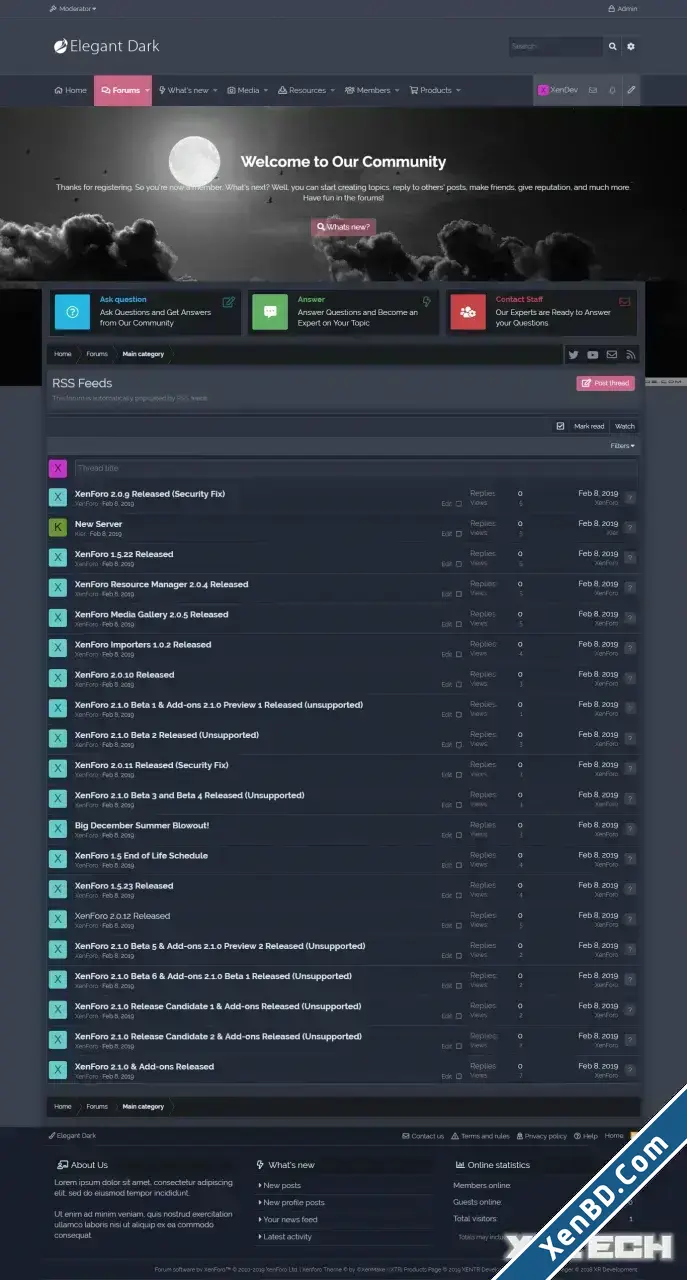Click the envelope icon on Contact Staff card
Screen dimensions: 687x1280
[x=625, y=301]
